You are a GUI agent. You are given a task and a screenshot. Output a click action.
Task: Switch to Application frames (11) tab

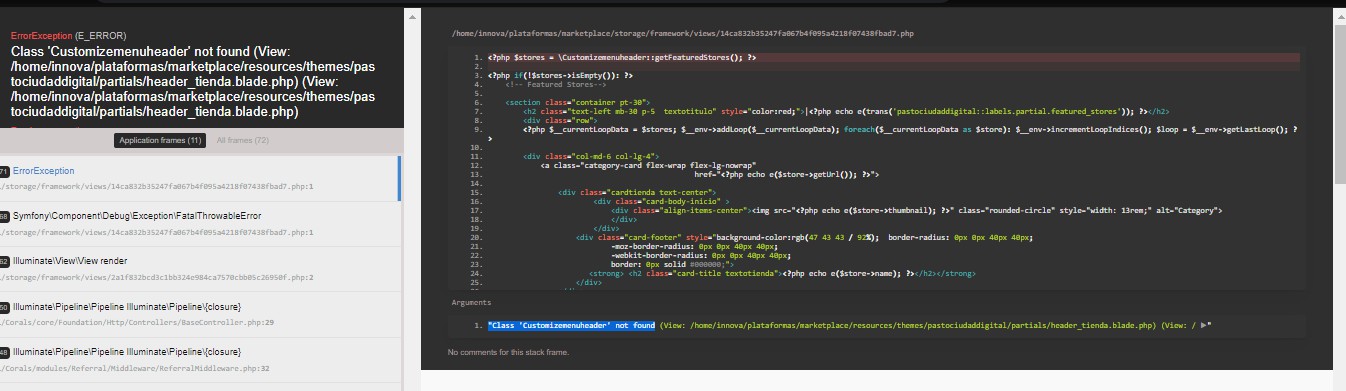pyautogui.click(x=160, y=140)
